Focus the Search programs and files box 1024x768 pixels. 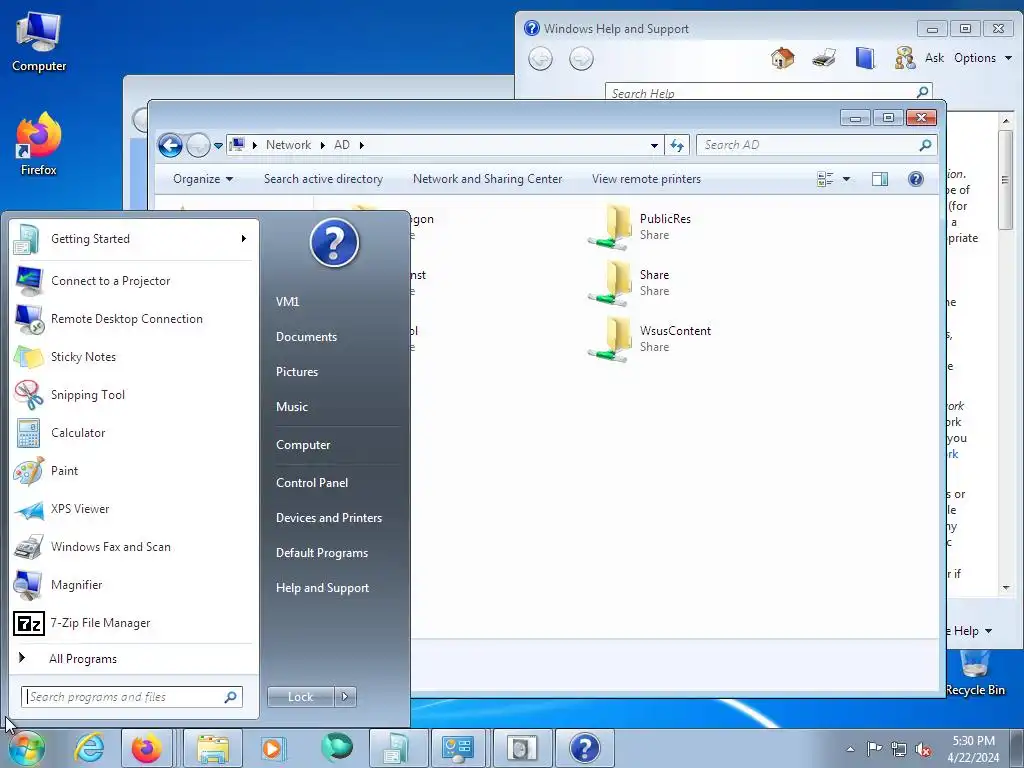click(132, 697)
